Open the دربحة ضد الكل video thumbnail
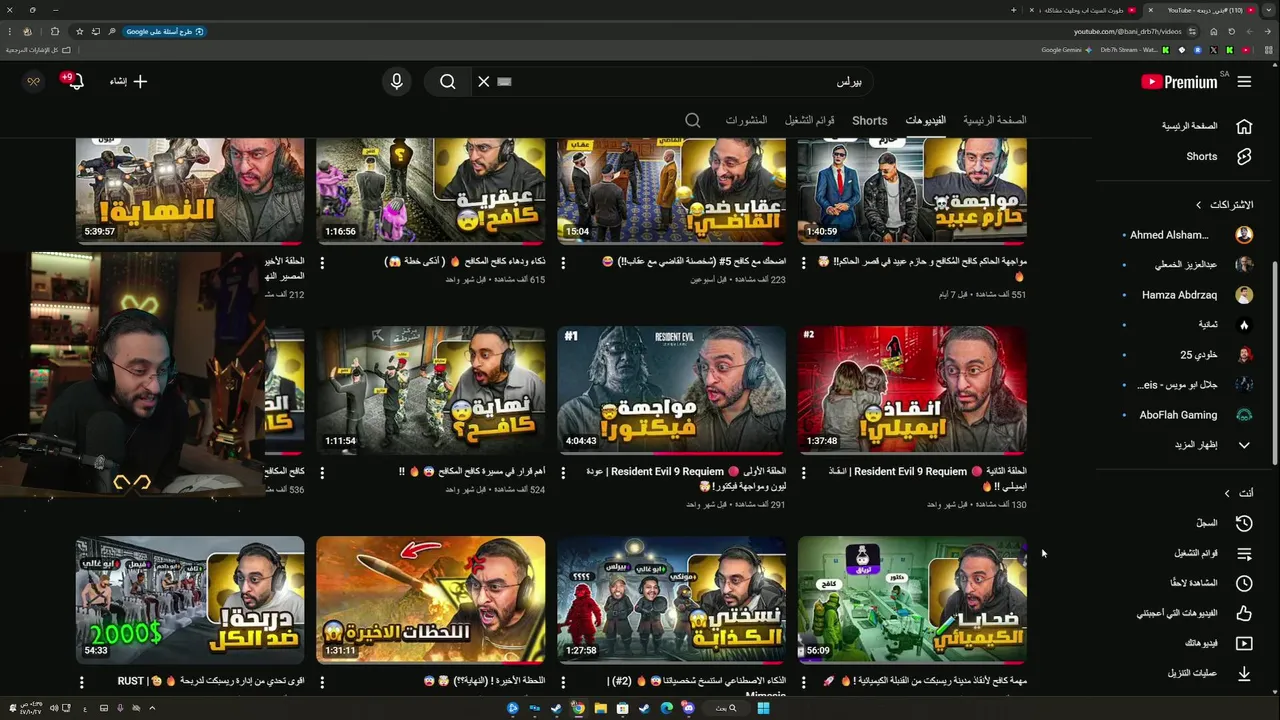The height and width of the screenshot is (720, 1280). pyautogui.click(x=189, y=600)
